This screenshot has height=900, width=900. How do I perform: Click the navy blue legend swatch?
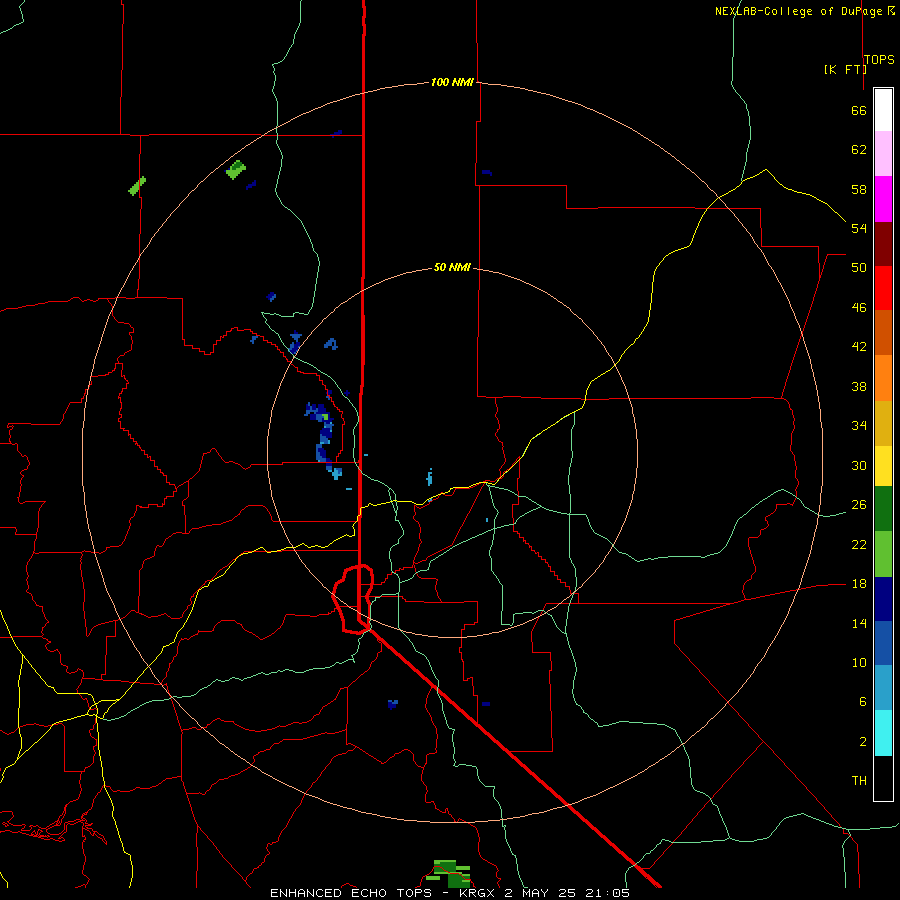click(883, 599)
